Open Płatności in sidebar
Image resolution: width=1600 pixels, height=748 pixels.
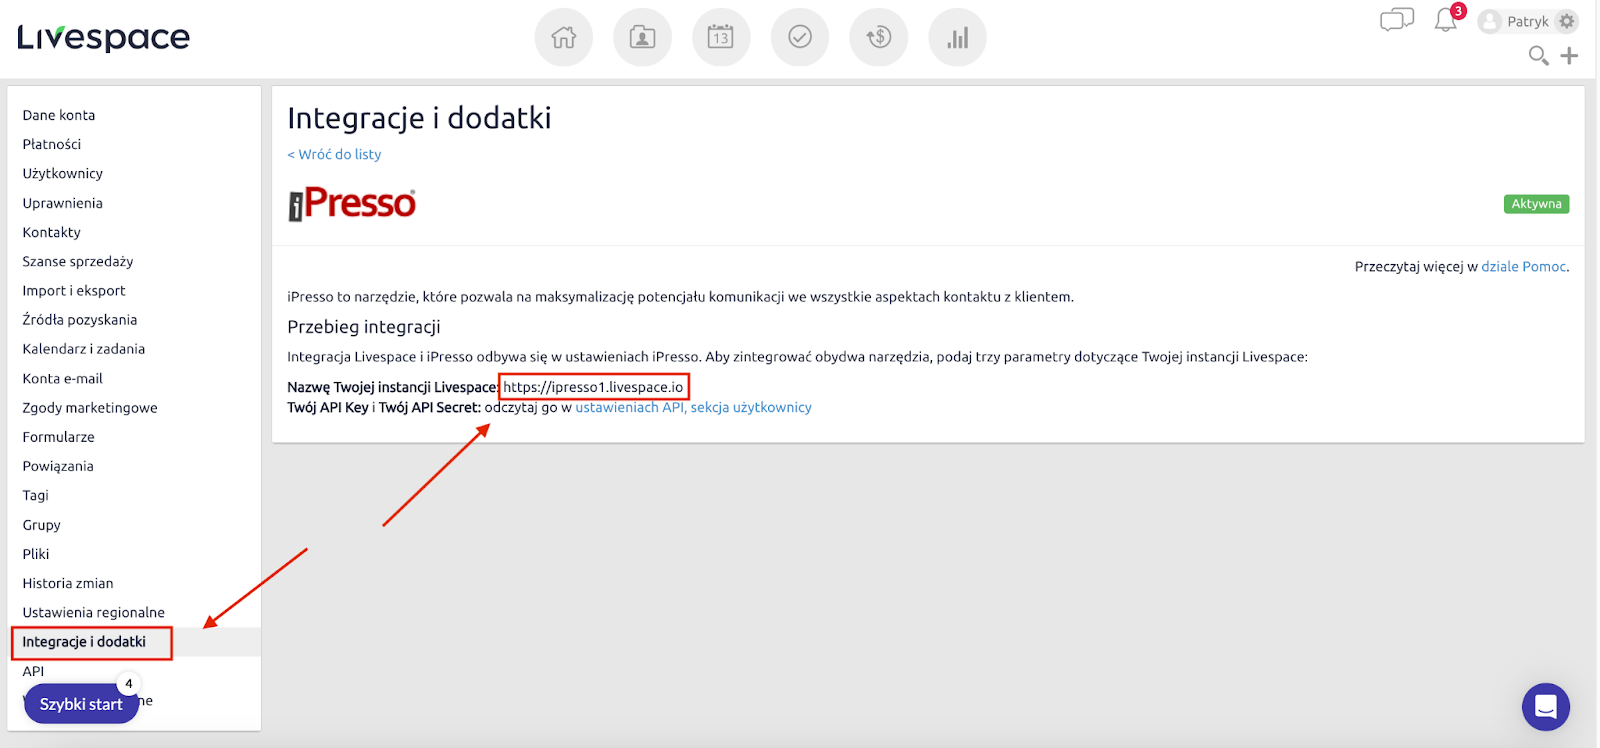(x=52, y=144)
